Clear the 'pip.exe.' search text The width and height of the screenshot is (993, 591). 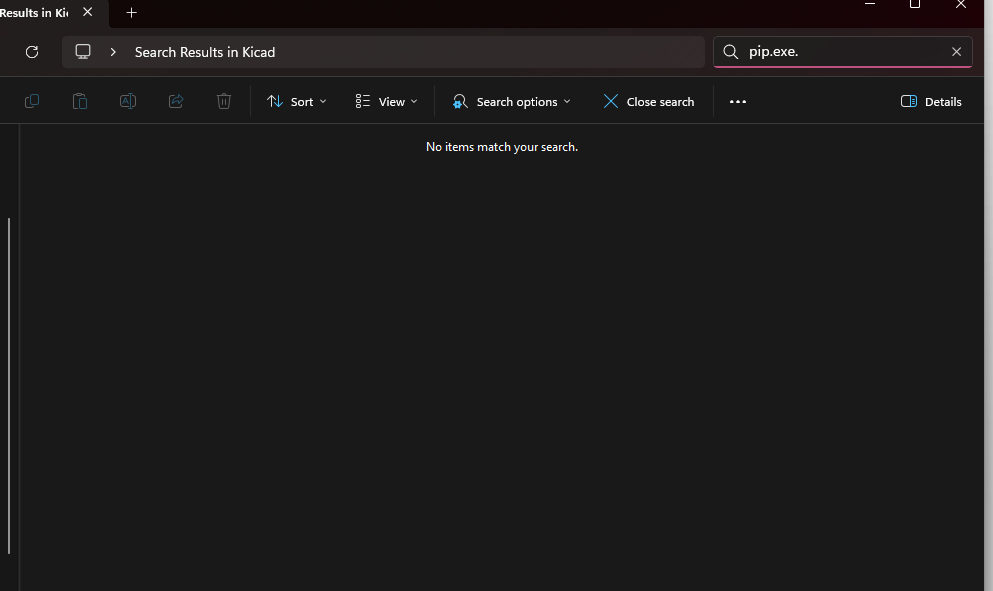[x=956, y=52]
